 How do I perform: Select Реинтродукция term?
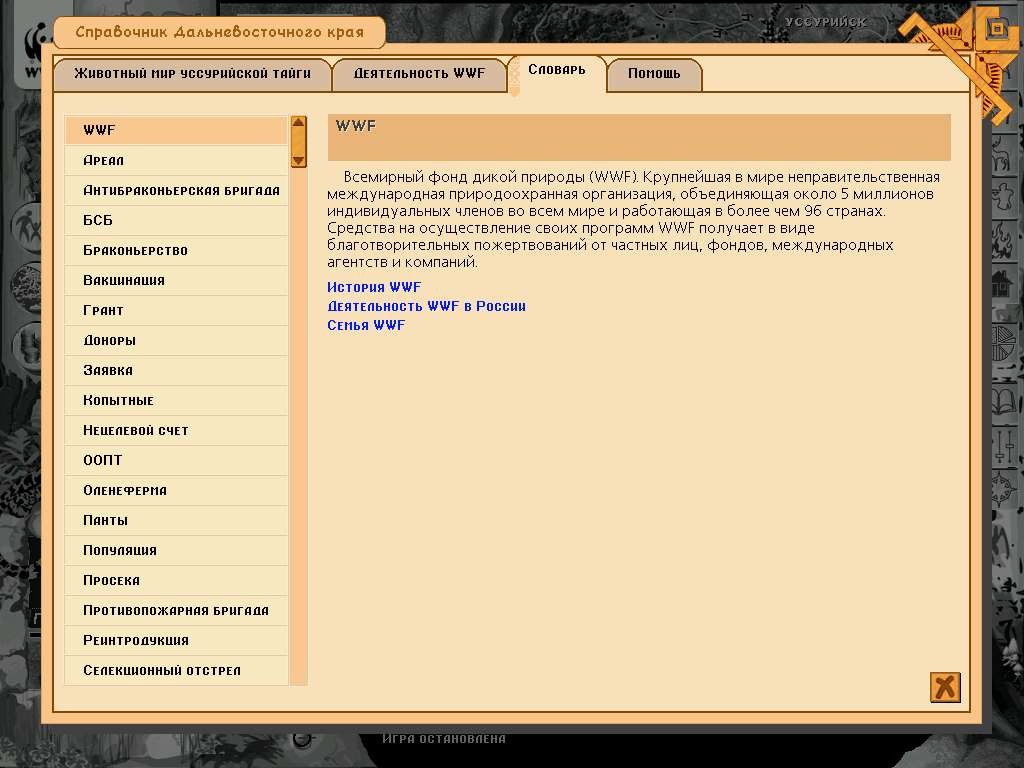[176, 641]
